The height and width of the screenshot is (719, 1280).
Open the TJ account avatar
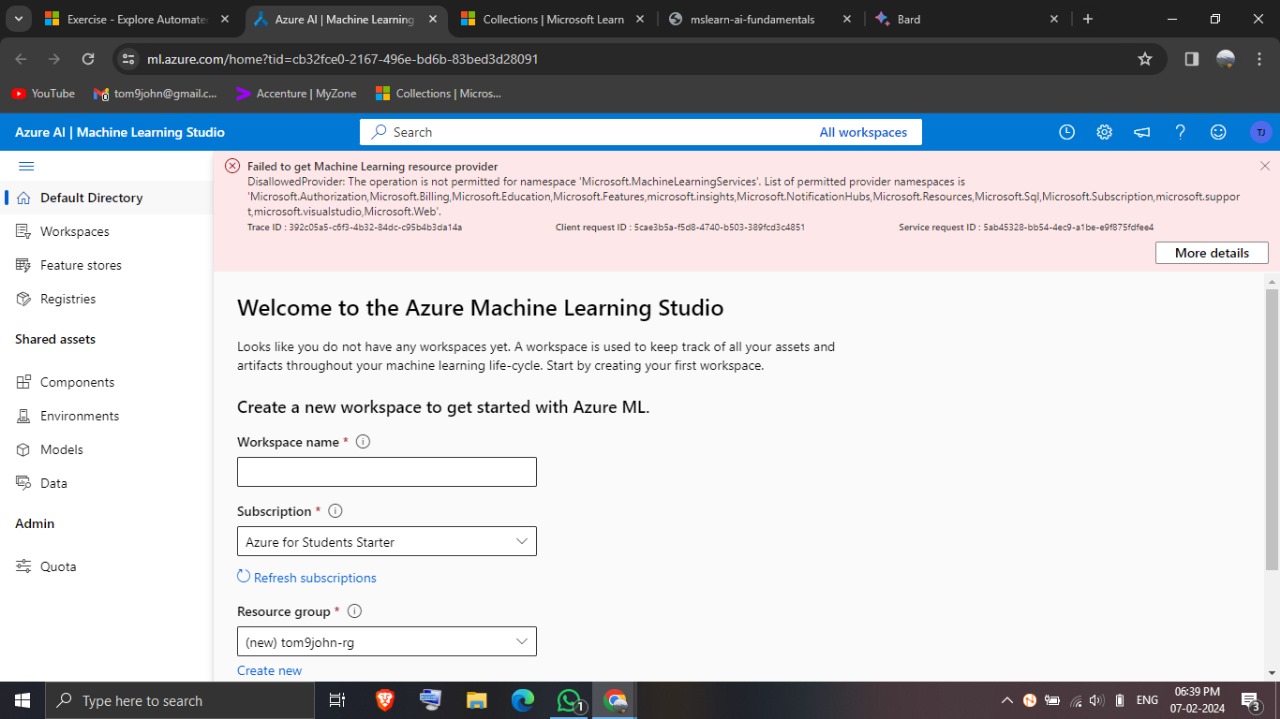click(x=1260, y=132)
